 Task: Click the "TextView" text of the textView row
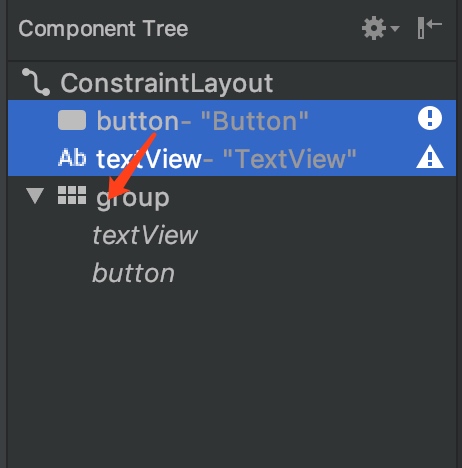coord(290,159)
